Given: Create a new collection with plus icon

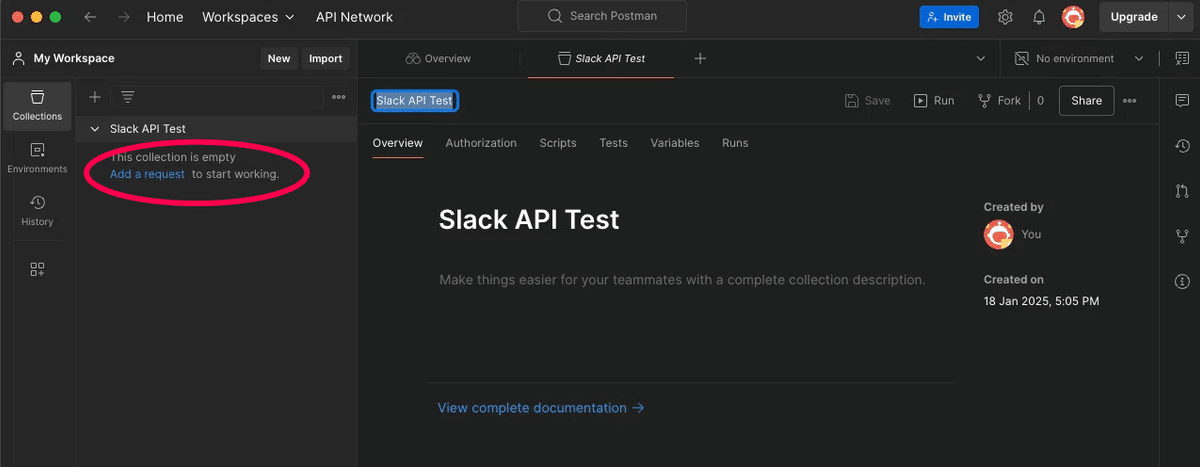Looking at the screenshot, I should point(95,97).
